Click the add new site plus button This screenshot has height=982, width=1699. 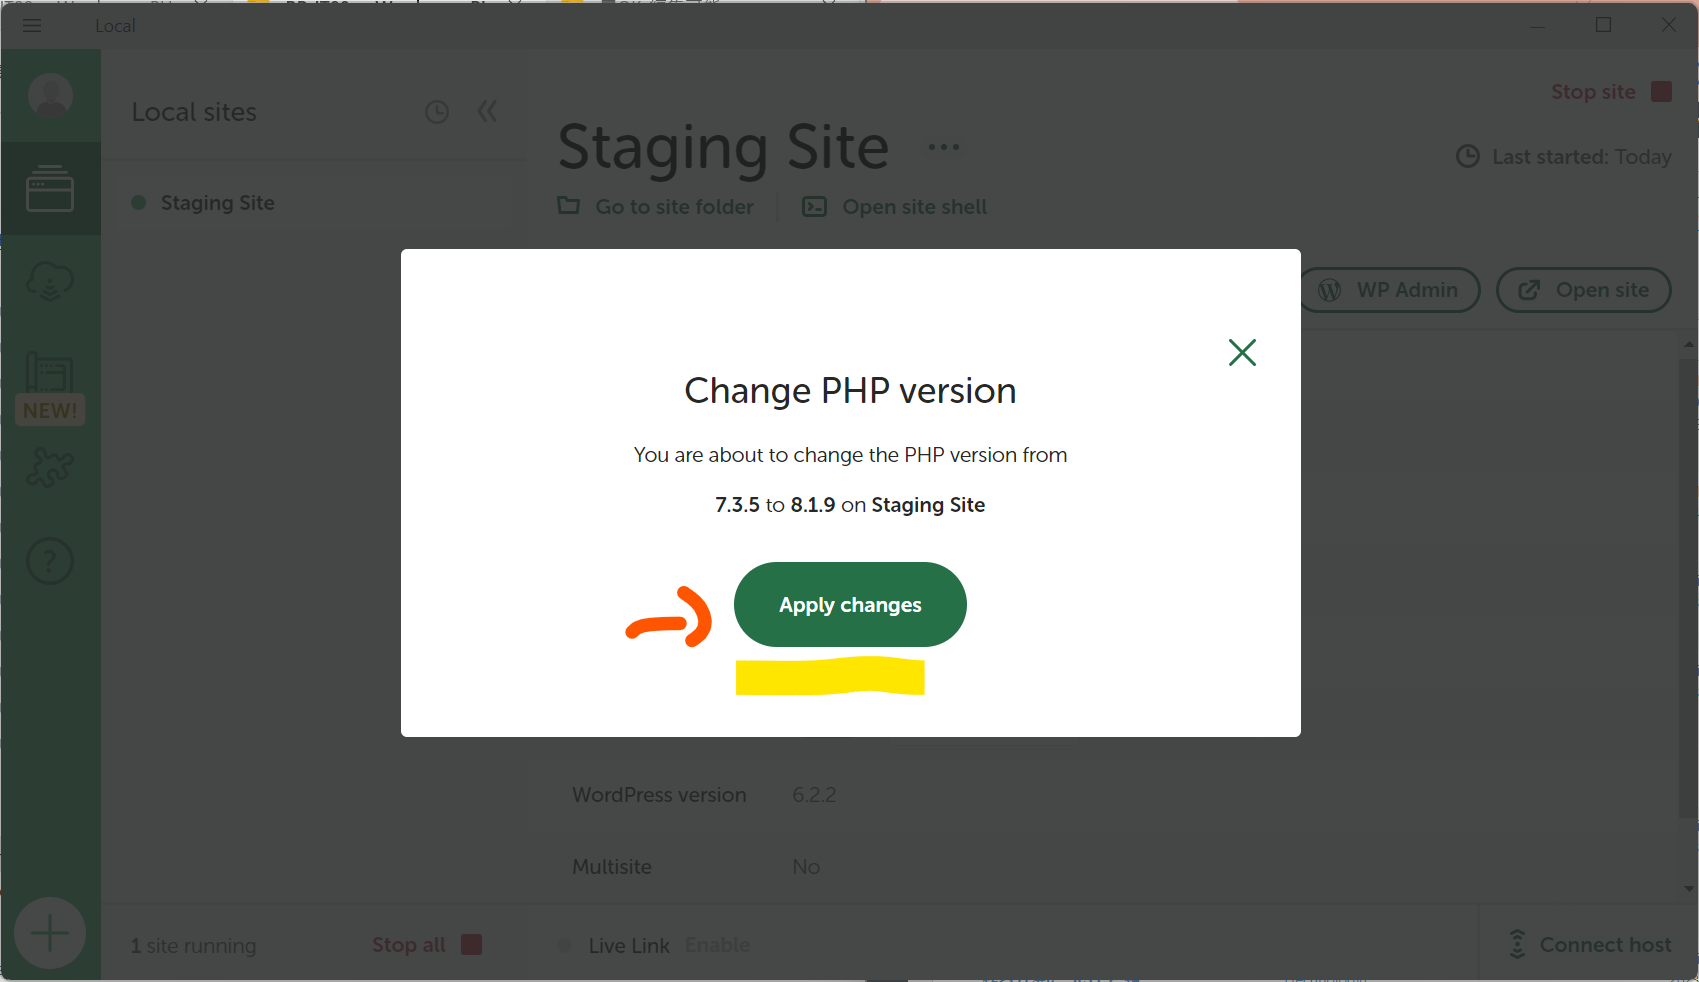50,933
